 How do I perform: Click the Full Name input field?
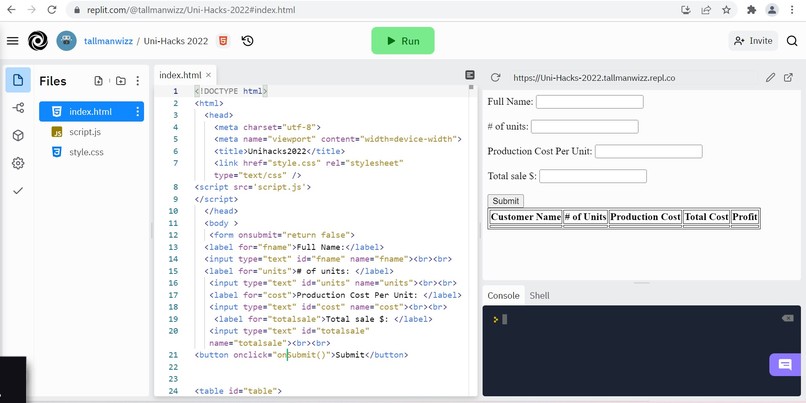590,102
